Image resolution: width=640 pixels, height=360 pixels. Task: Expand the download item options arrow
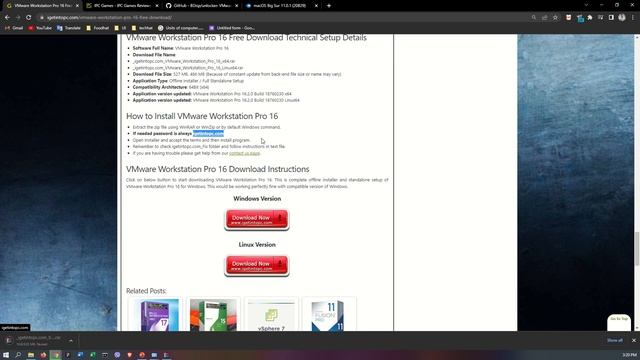71,340
